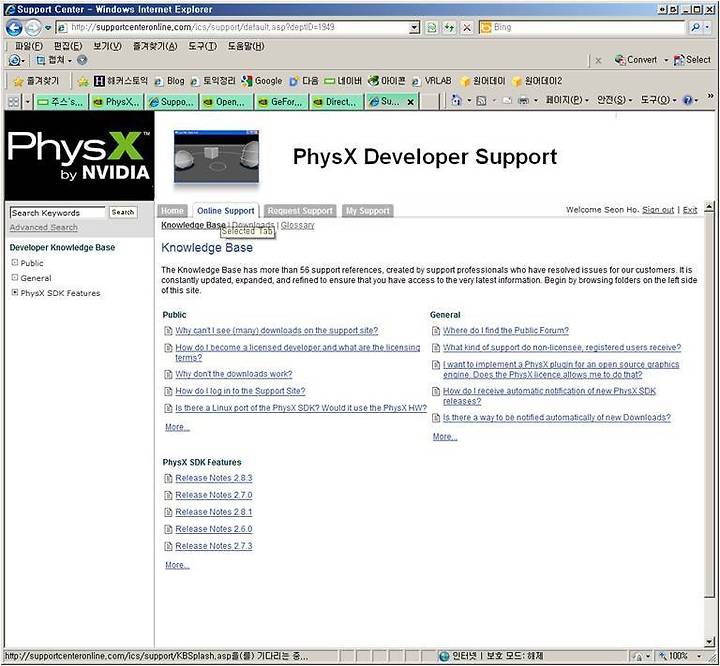Click the Bing search magnifier icon
The image size is (720, 666).
(696, 28)
